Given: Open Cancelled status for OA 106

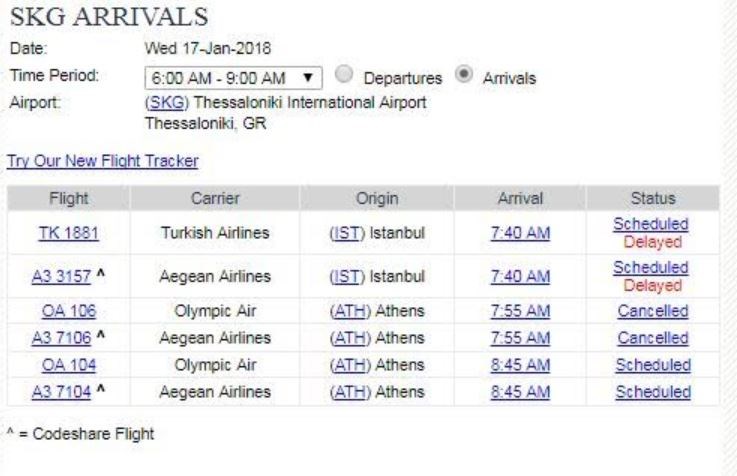Looking at the screenshot, I should (x=652, y=310).
